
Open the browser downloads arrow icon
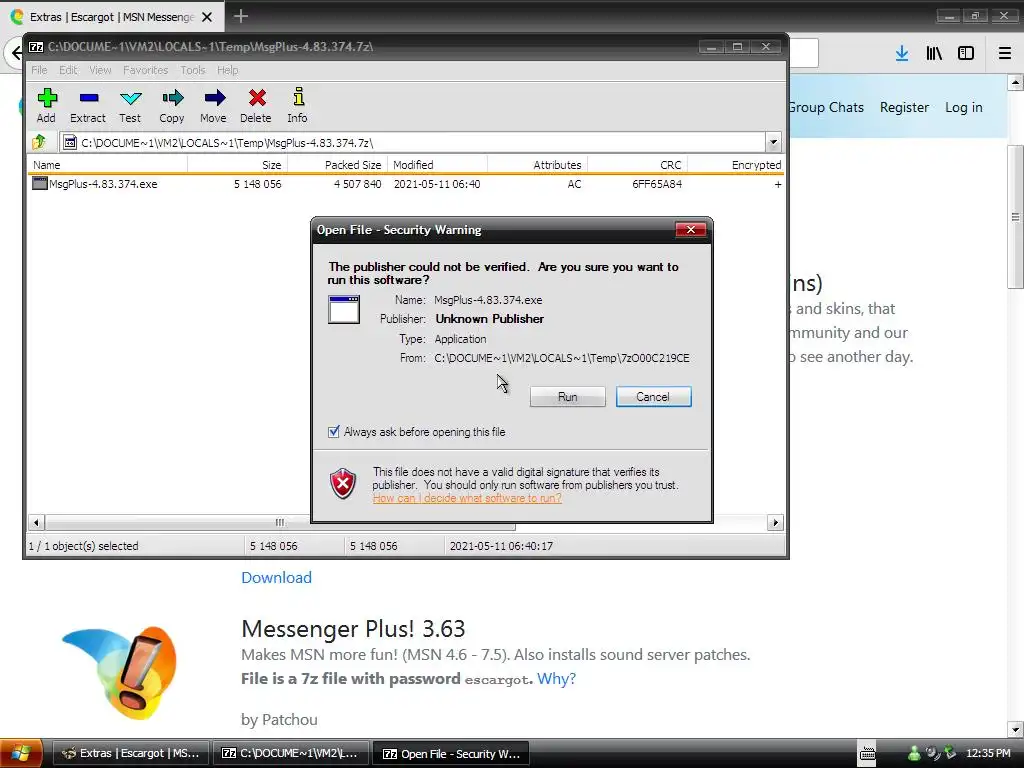(x=902, y=54)
